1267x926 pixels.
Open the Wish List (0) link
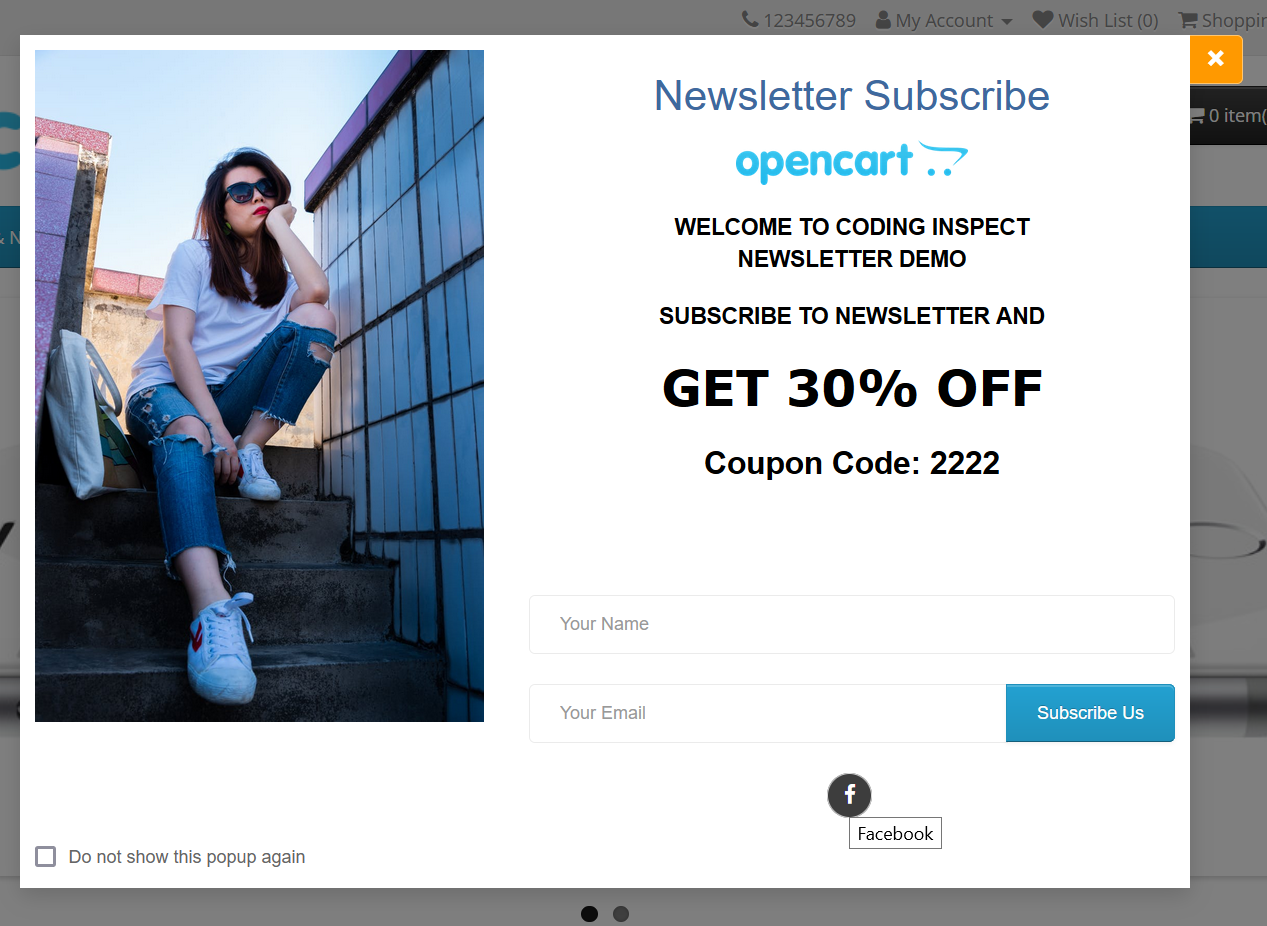[1095, 20]
